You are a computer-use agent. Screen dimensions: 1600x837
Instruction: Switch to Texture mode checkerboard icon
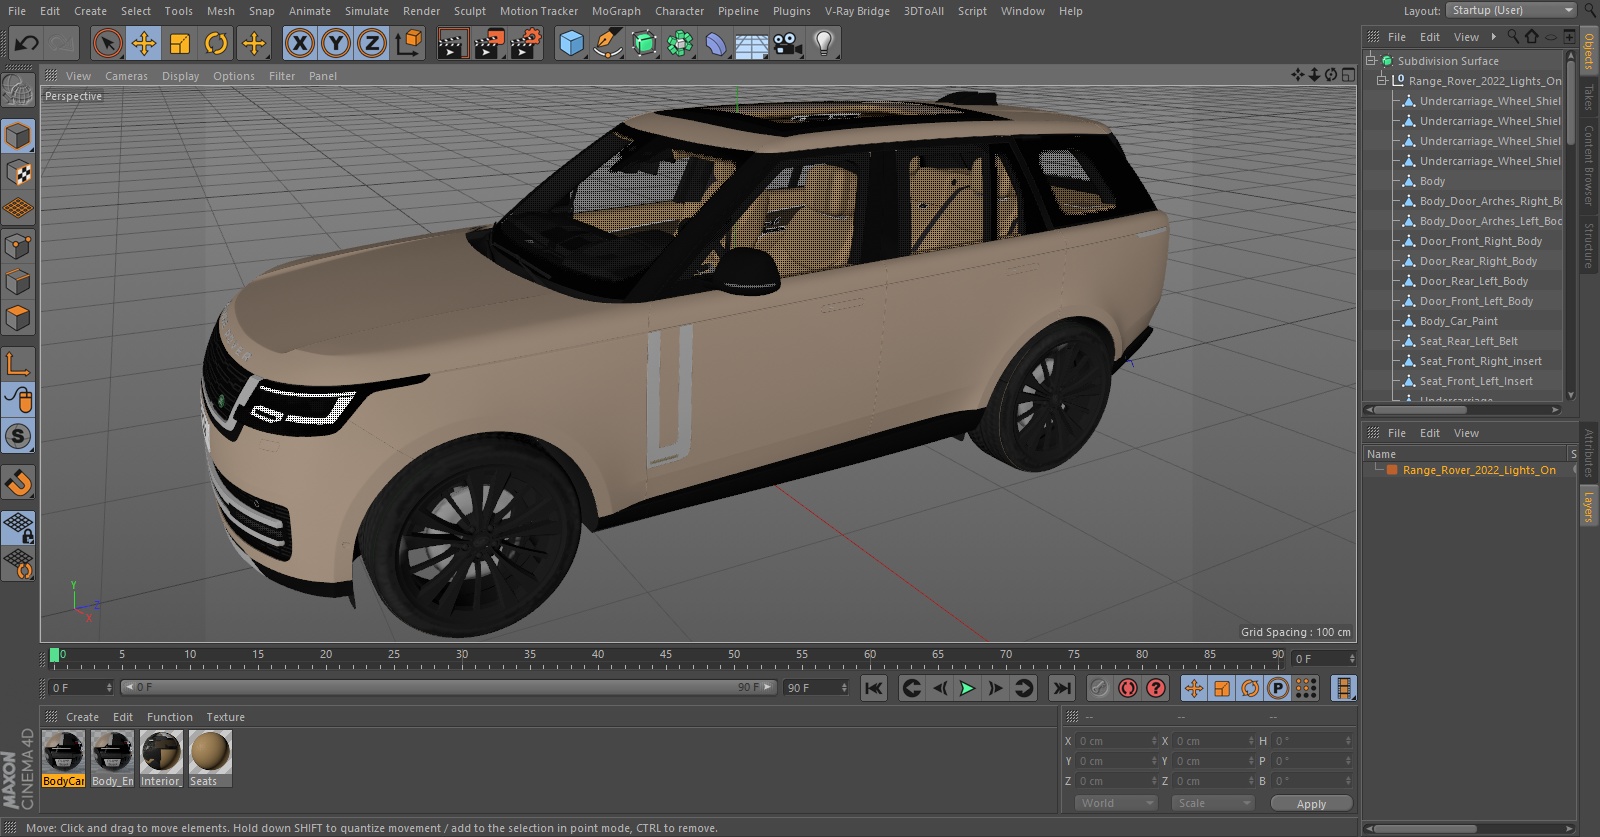click(x=18, y=173)
